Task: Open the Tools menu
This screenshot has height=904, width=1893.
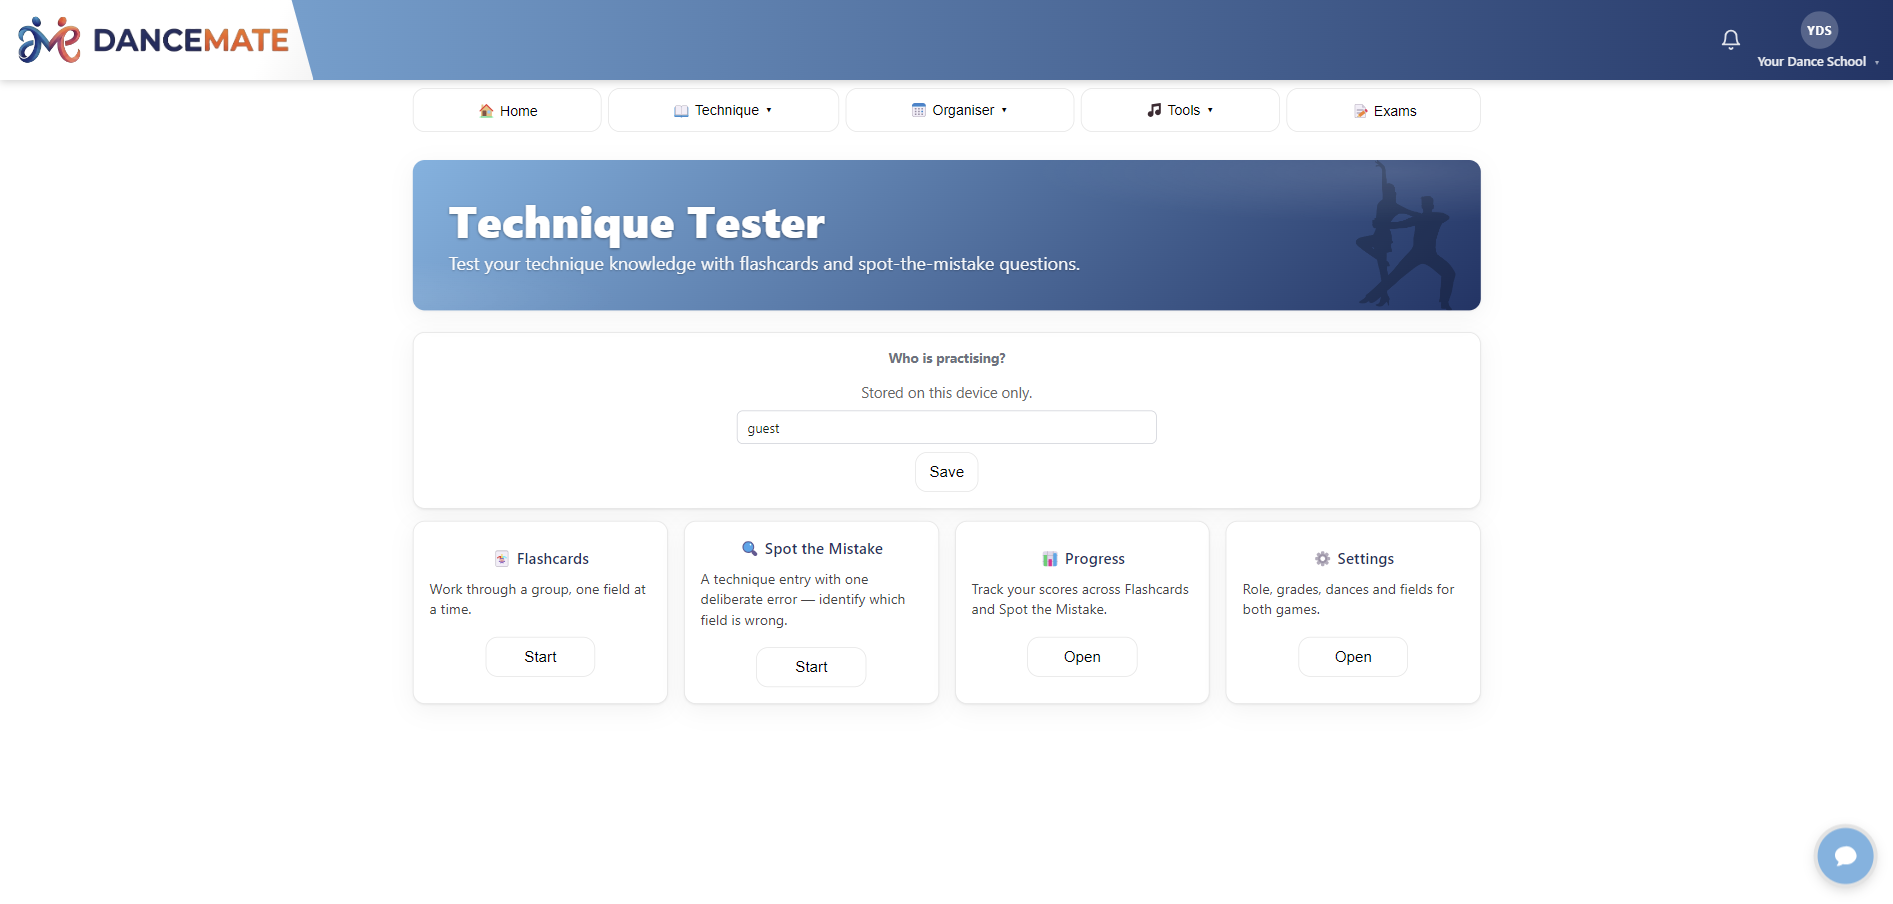Action: pos(1180,110)
